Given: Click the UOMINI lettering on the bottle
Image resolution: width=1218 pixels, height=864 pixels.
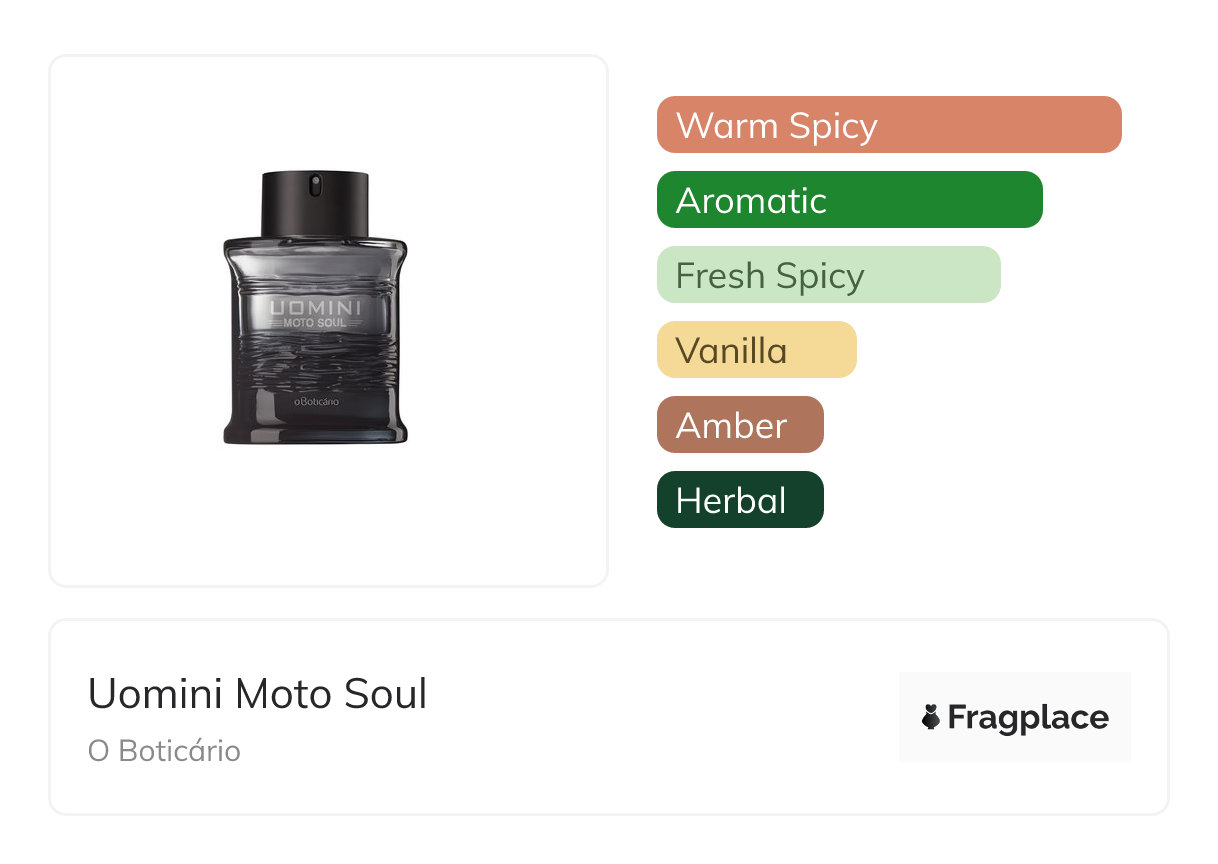Looking at the screenshot, I should (315, 306).
